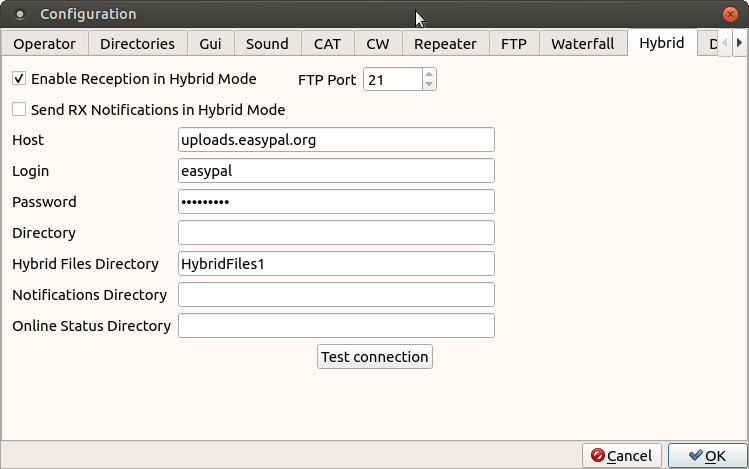Click the Host input field
Screen dimensions: 749x469
click(336, 140)
